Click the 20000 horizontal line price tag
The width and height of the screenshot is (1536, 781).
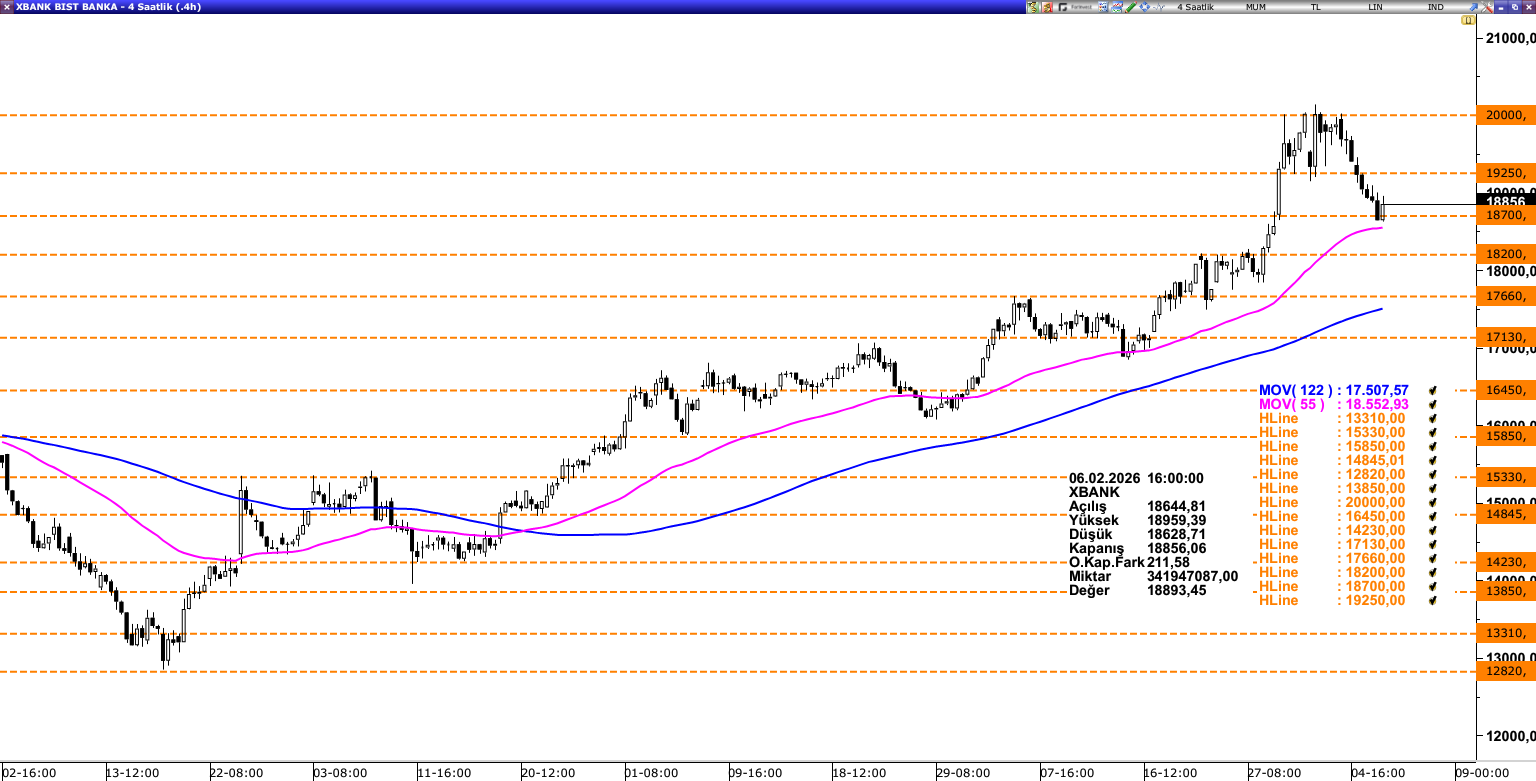pyautogui.click(x=1505, y=115)
